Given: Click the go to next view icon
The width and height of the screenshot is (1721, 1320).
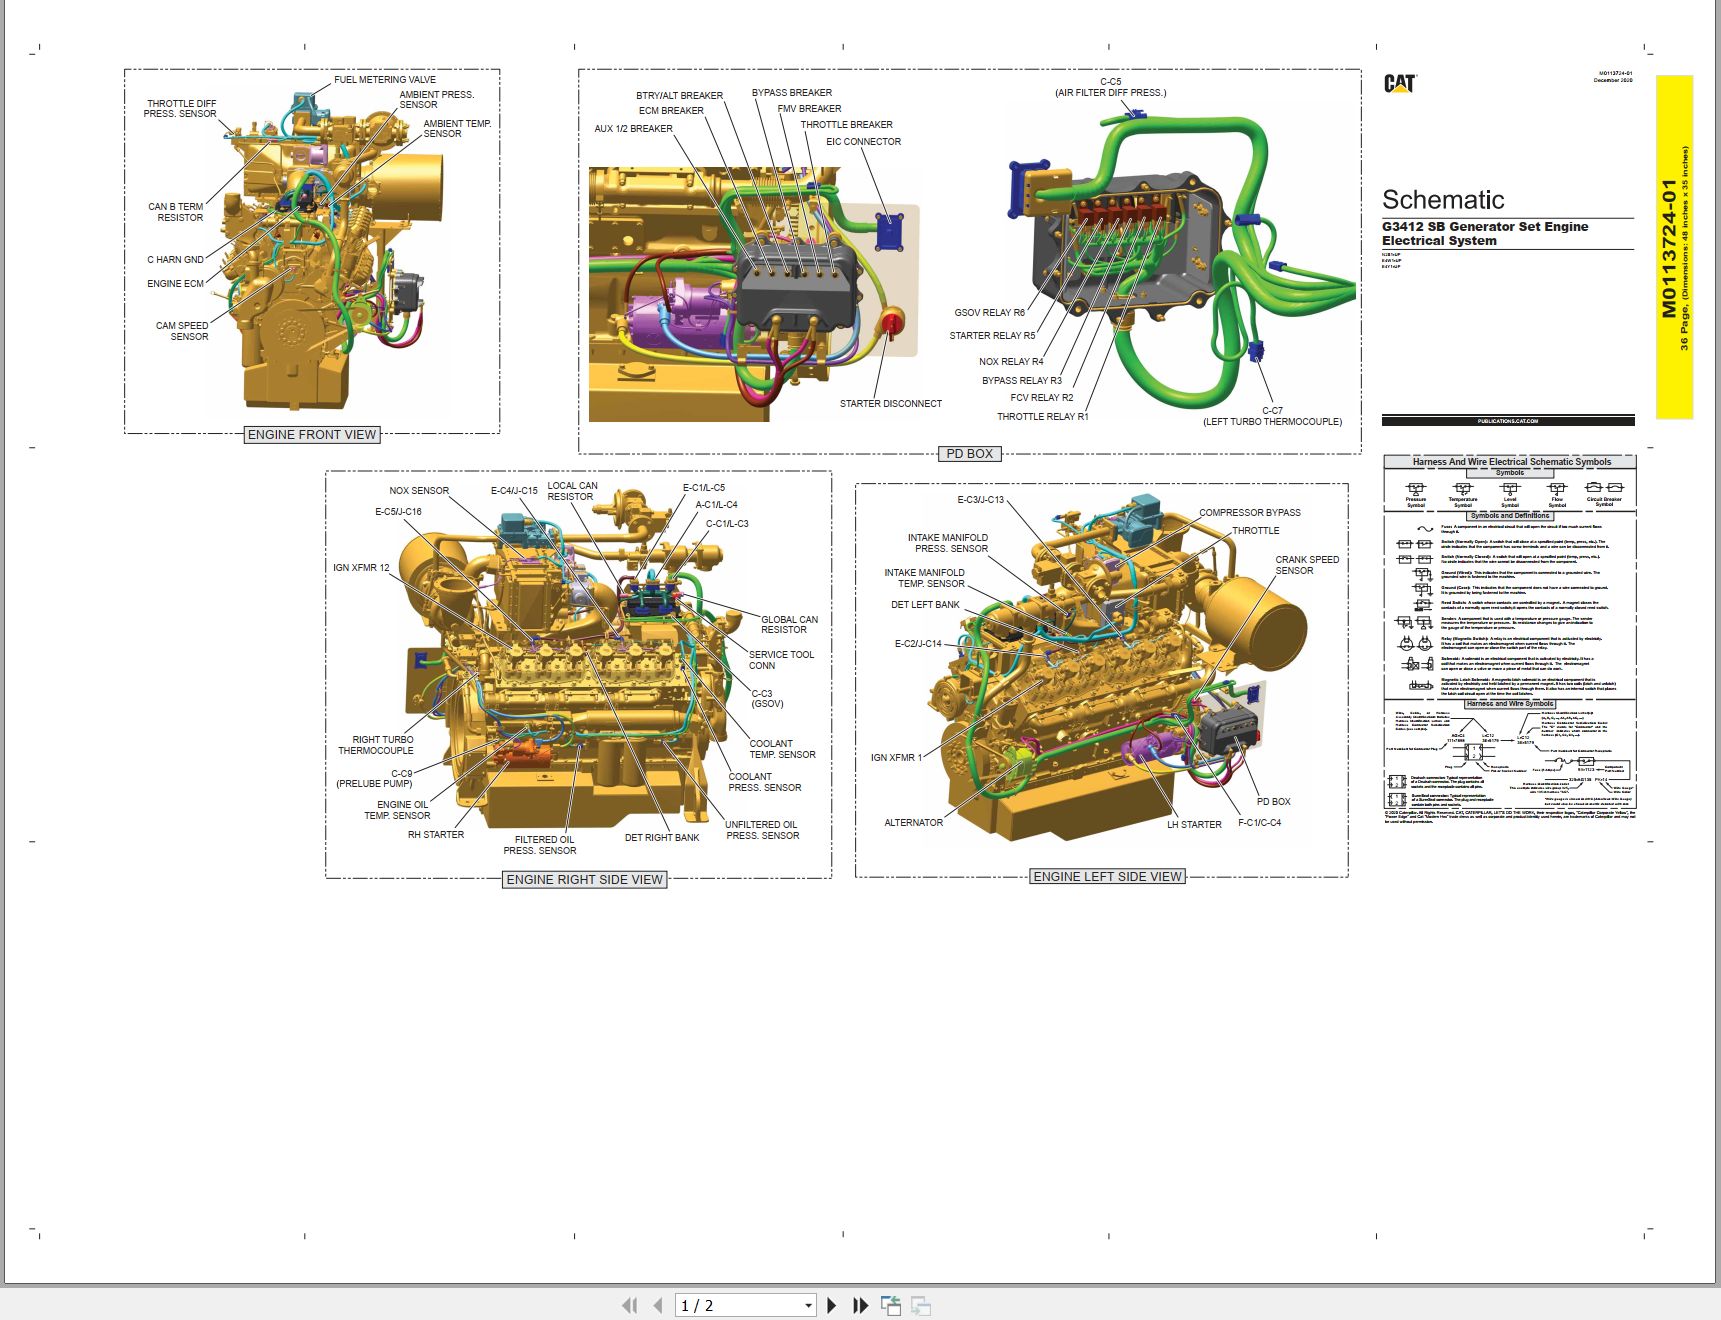Looking at the screenshot, I should click(x=921, y=1305).
